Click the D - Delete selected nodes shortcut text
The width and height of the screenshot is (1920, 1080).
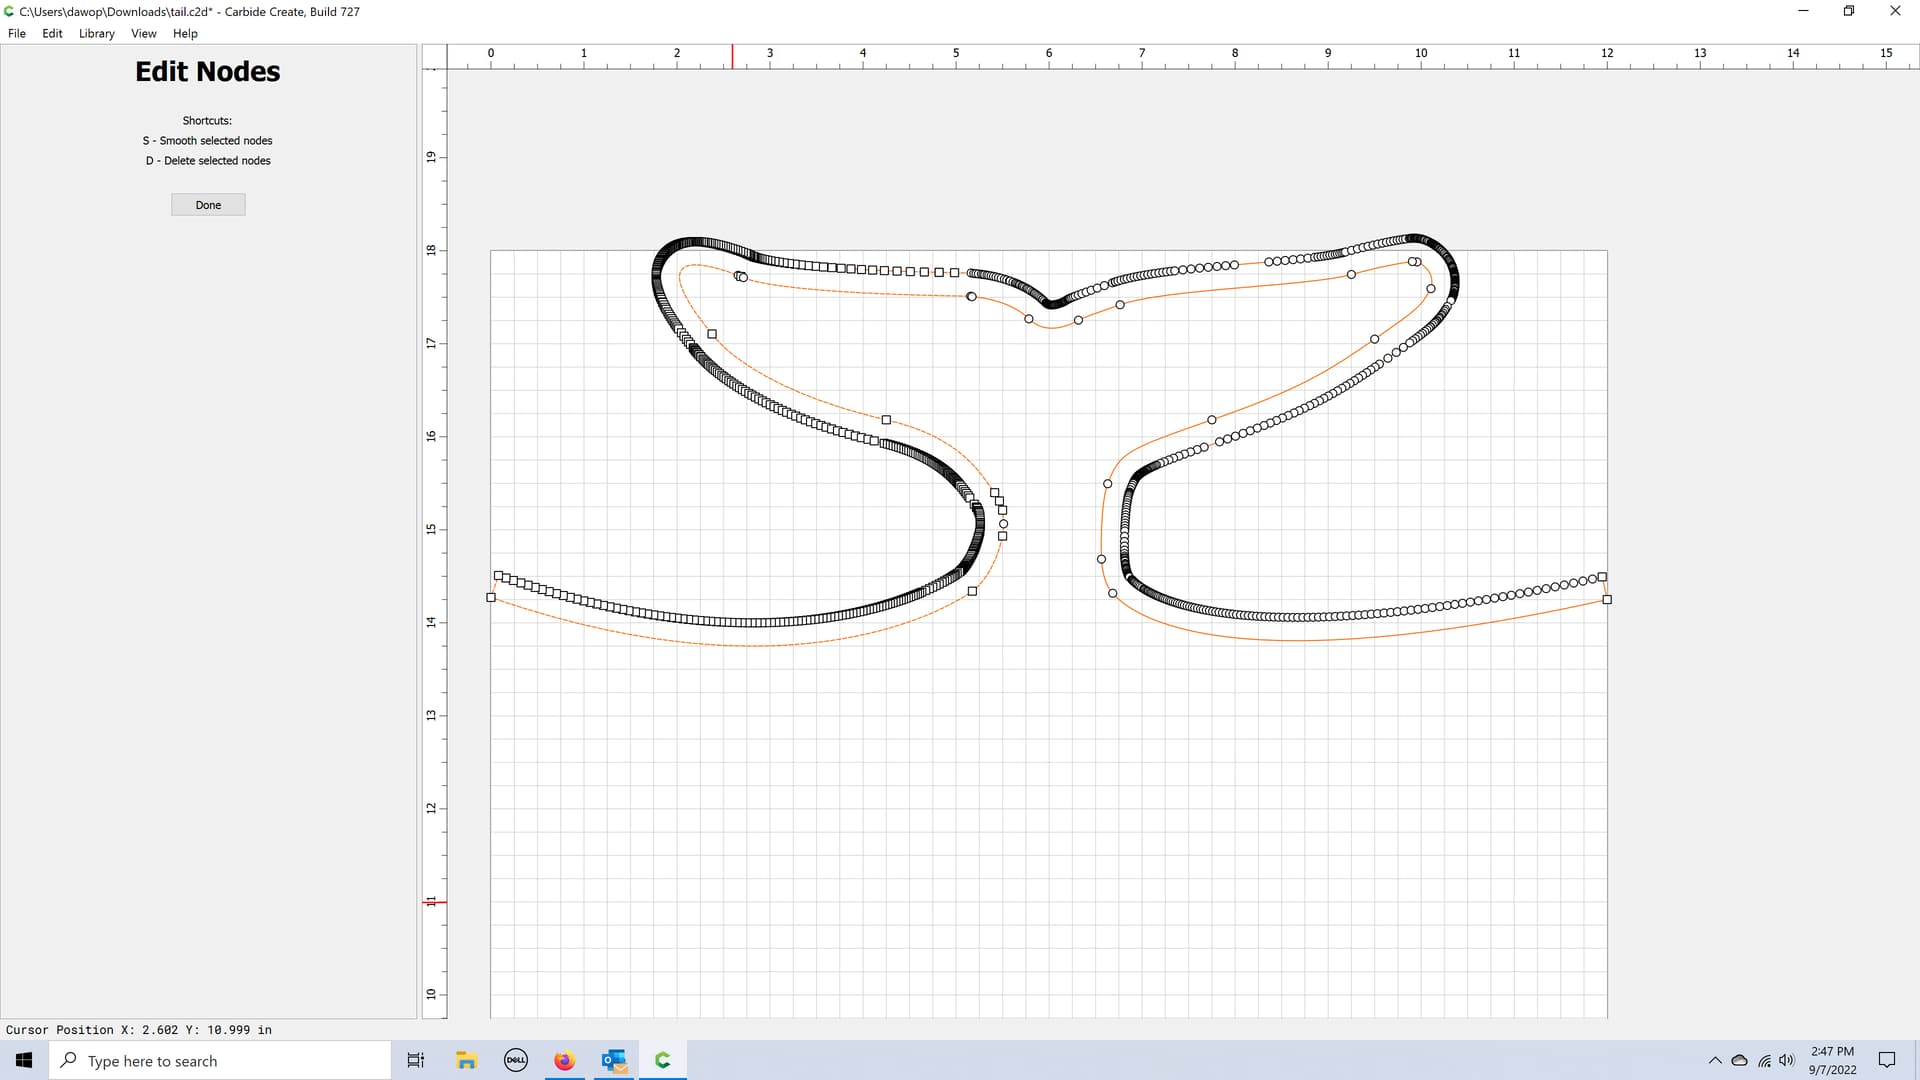[208, 161]
